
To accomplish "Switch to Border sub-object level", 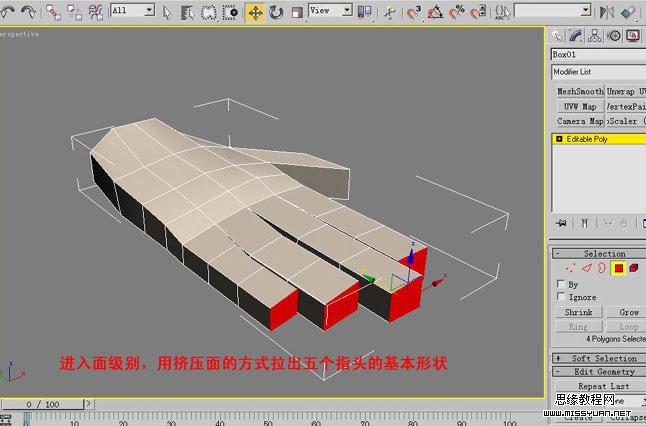I will pyautogui.click(x=602, y=269).
